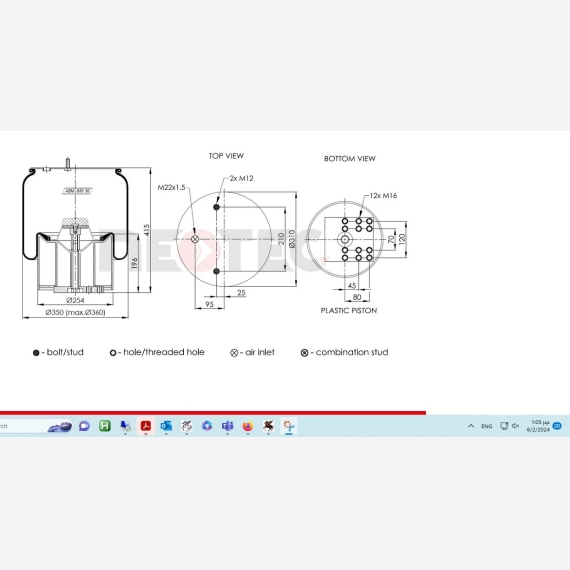
Task: Open the remote desktop connection taskbar icon
Action: (x=125, y=426)
